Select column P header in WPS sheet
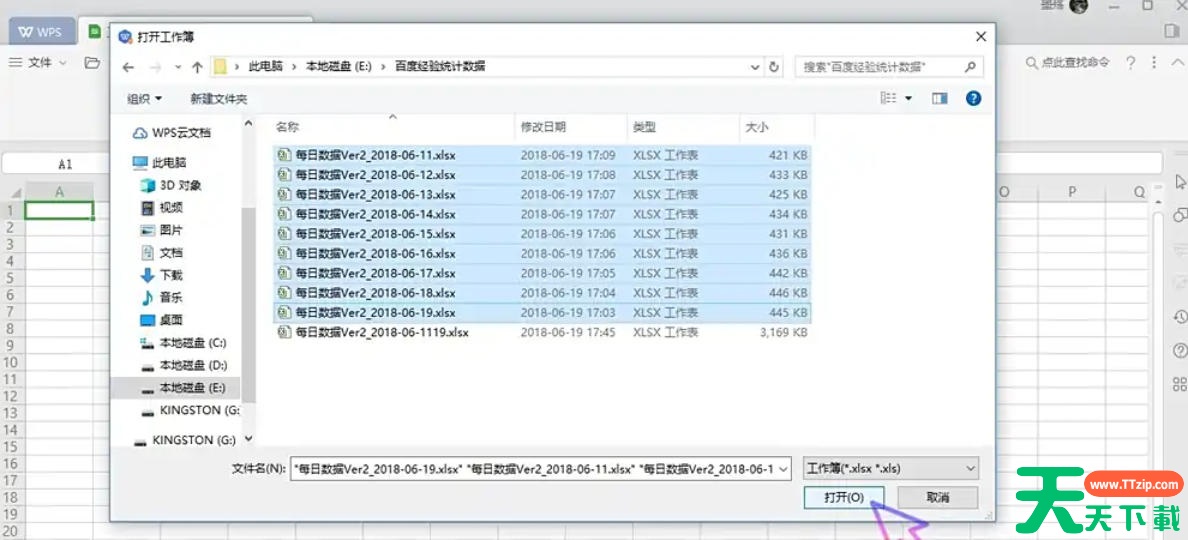The image size is (1188, 540). pos(1072,192)
